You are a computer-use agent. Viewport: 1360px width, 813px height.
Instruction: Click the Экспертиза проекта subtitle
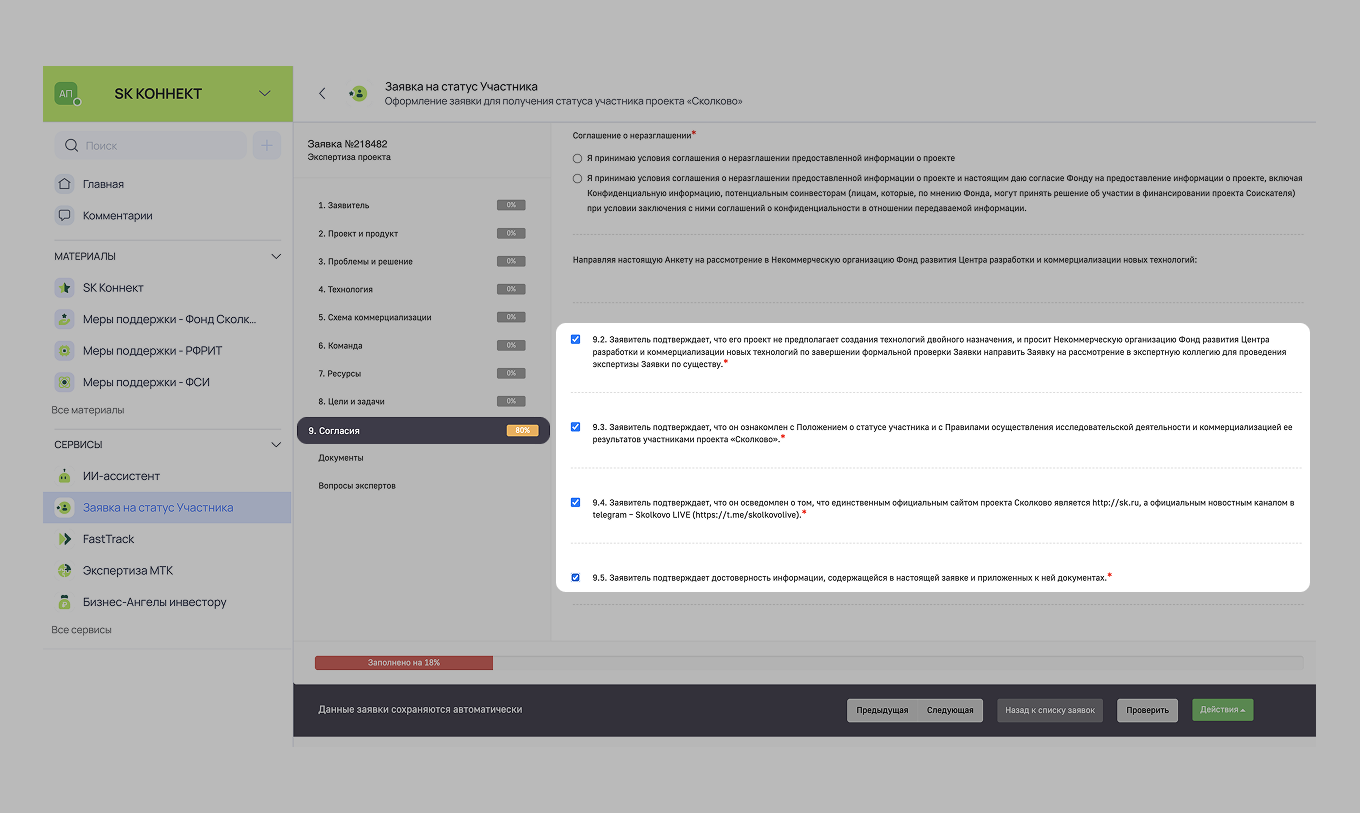point(349,157)
